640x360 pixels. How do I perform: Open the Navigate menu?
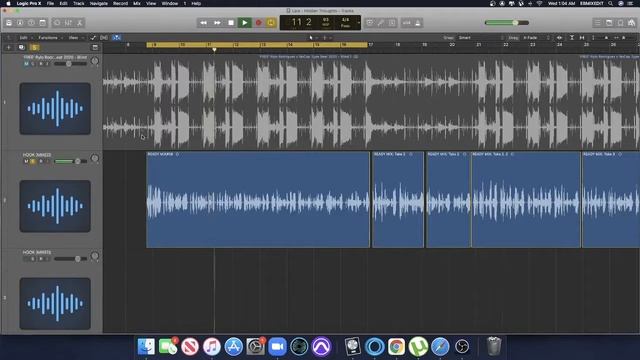98,3
